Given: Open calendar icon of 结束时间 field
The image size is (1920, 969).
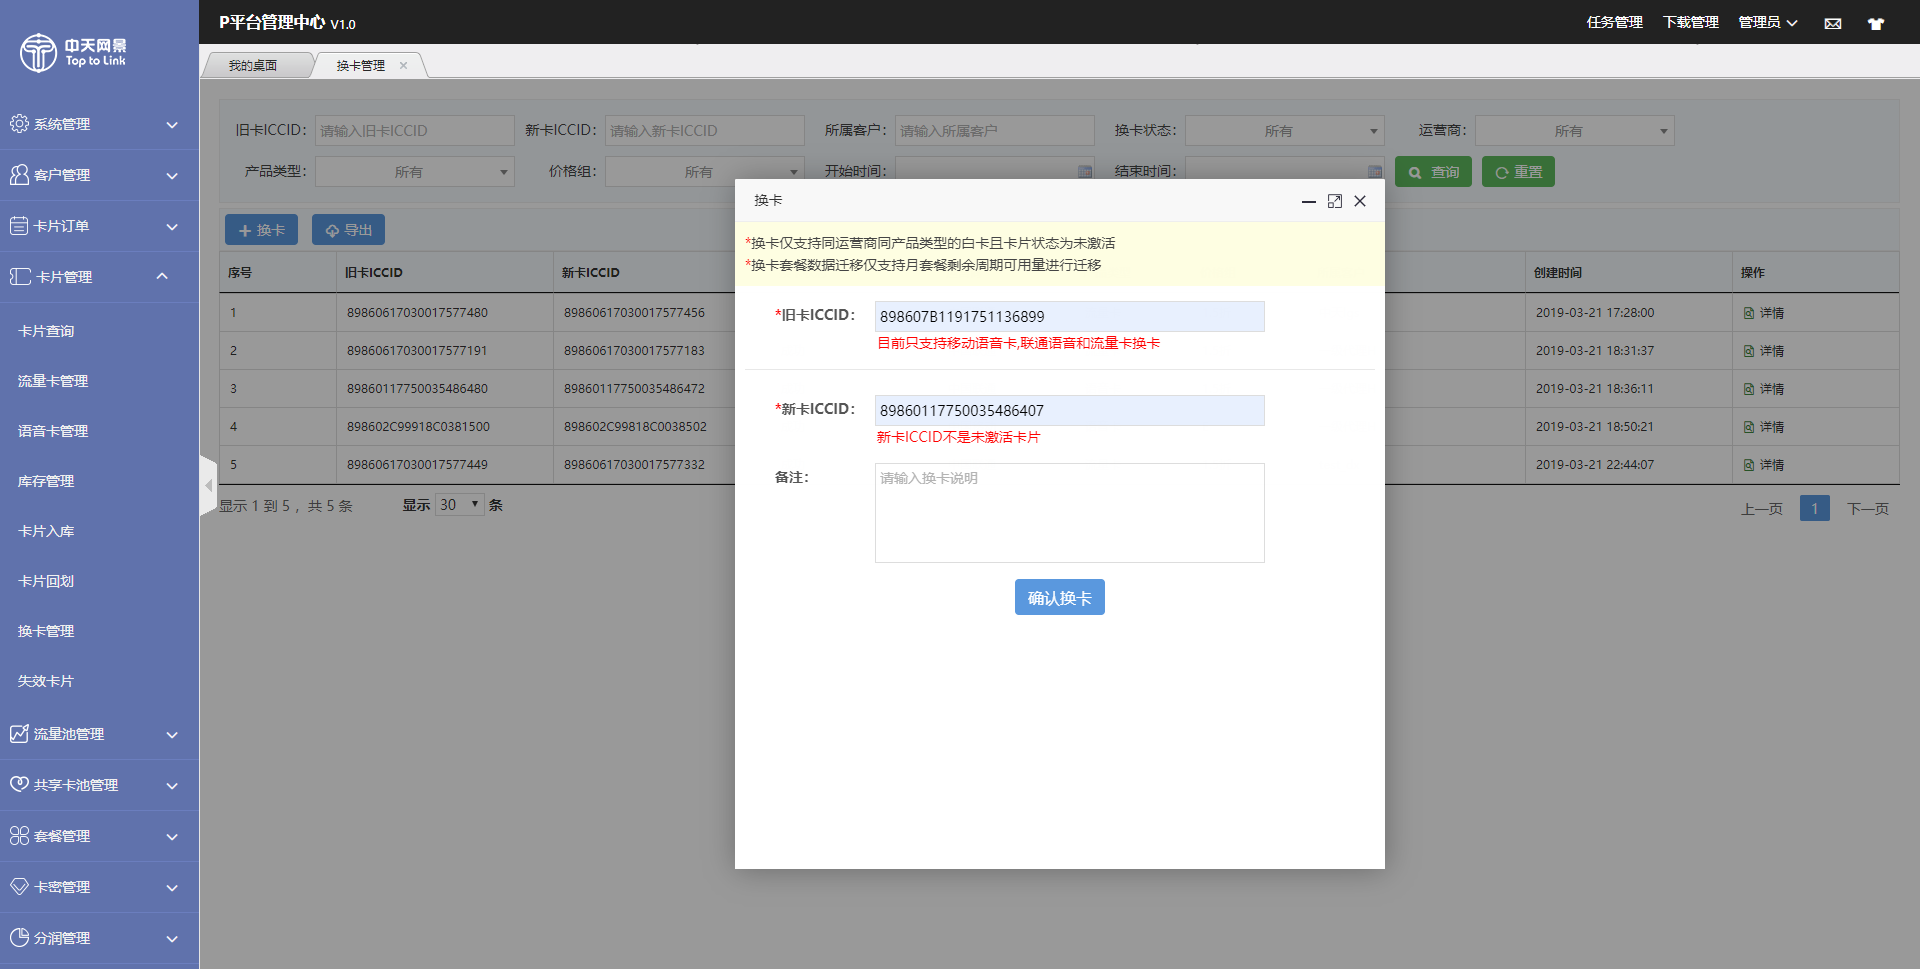Looking at the screenshot, I should pos(1374,172).
